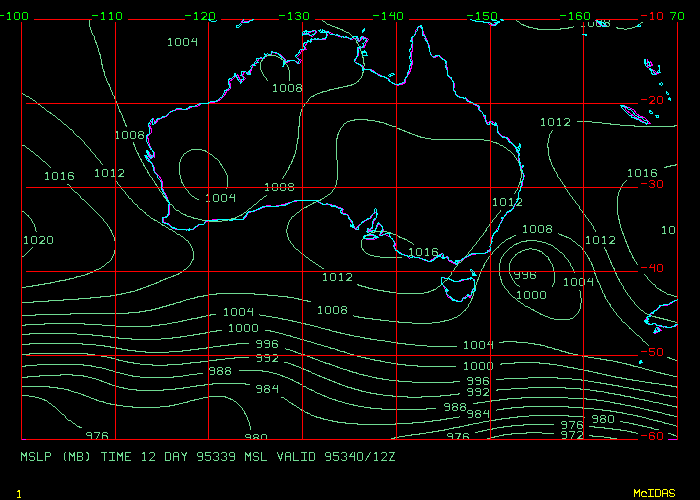700x500 pixels.
Task: Click the 996 low center east of Tasmania
Action: click(524, 275)
